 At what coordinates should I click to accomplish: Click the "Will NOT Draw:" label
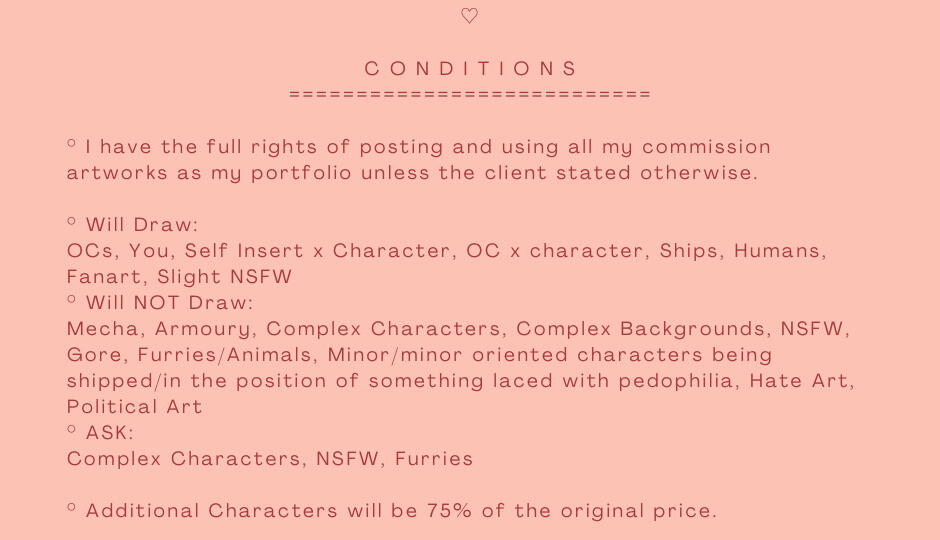[x=169, y=303]
